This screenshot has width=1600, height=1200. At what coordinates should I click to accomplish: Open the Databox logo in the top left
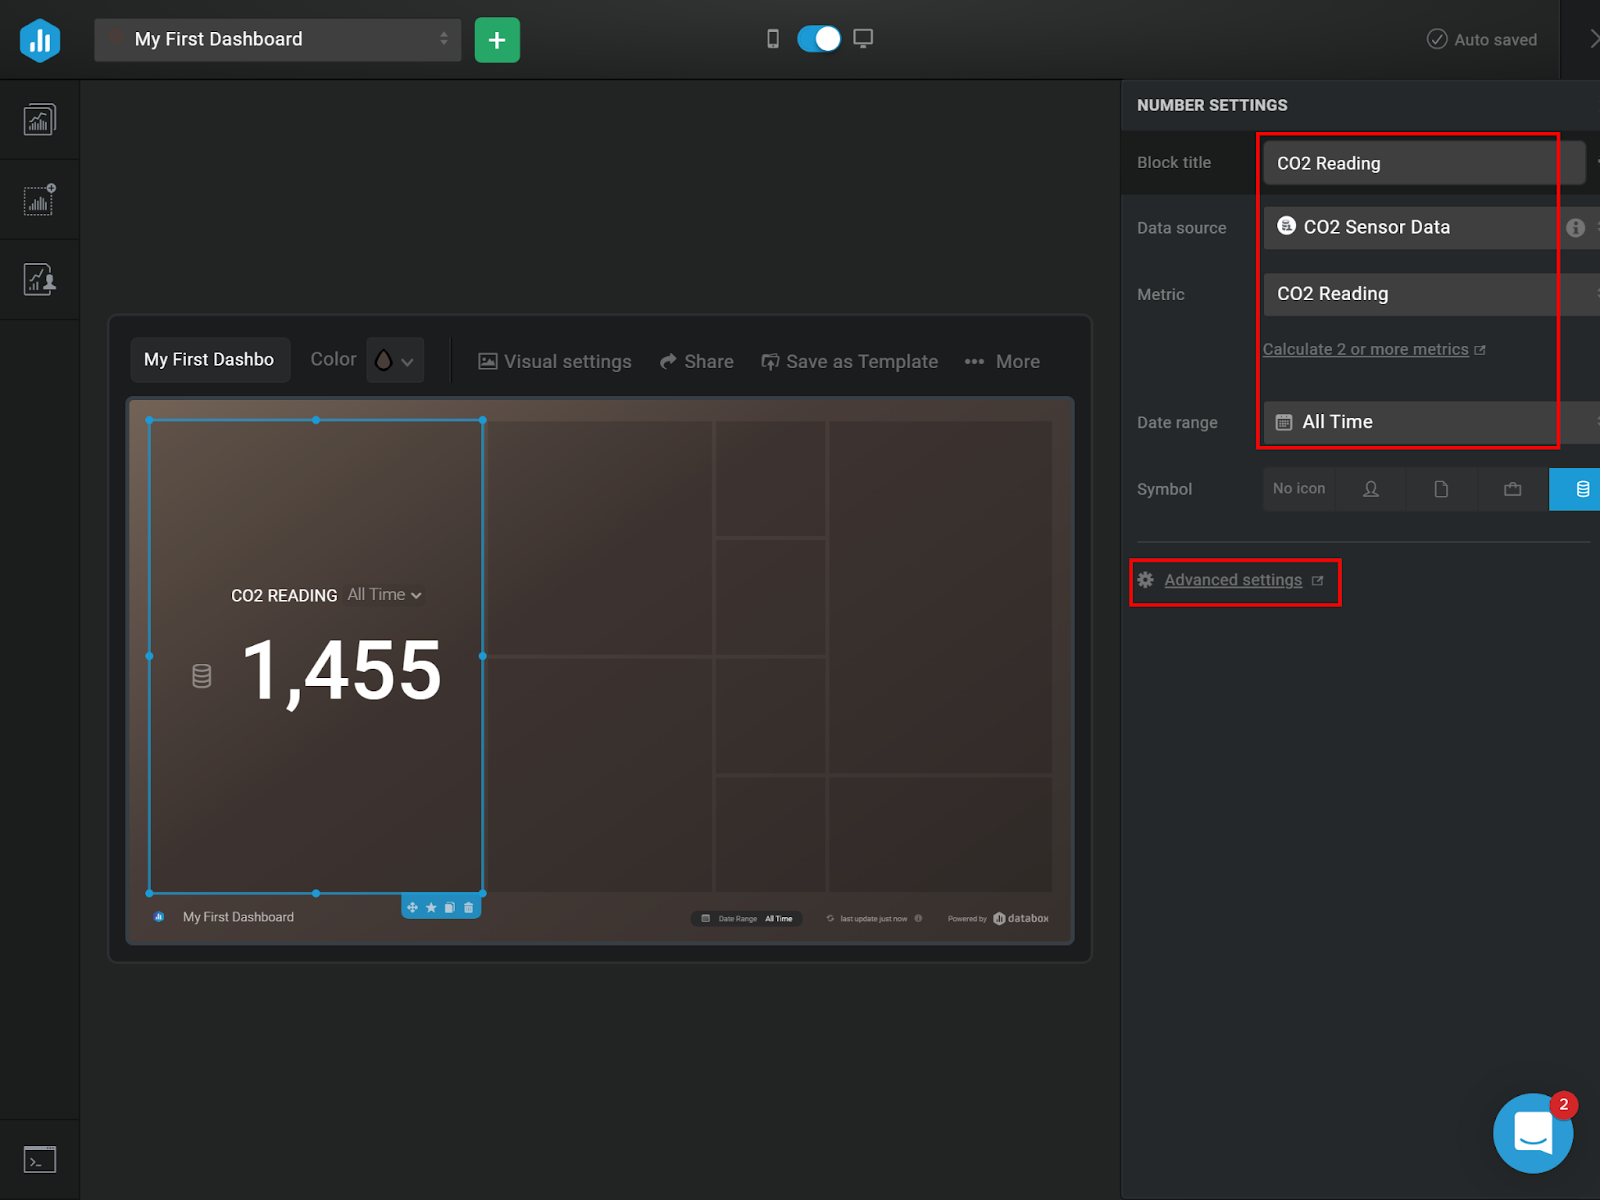pos(40,40)
